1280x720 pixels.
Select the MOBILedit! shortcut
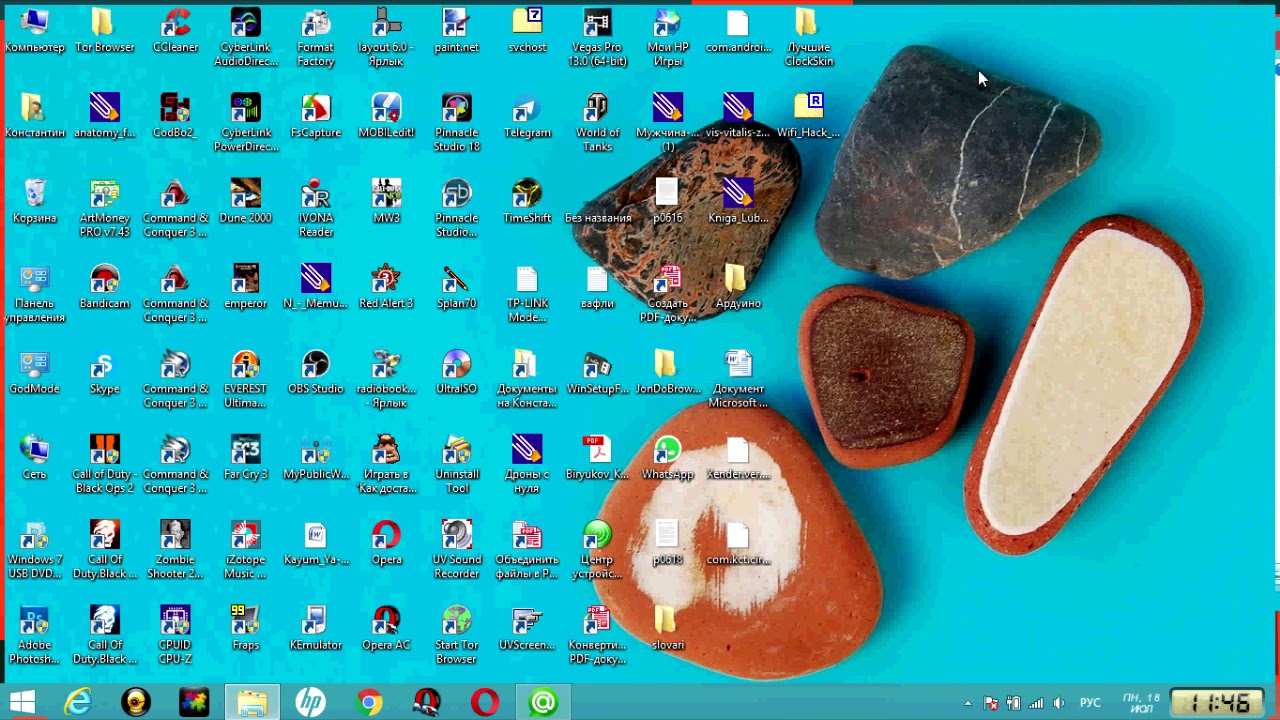[386, 116]
